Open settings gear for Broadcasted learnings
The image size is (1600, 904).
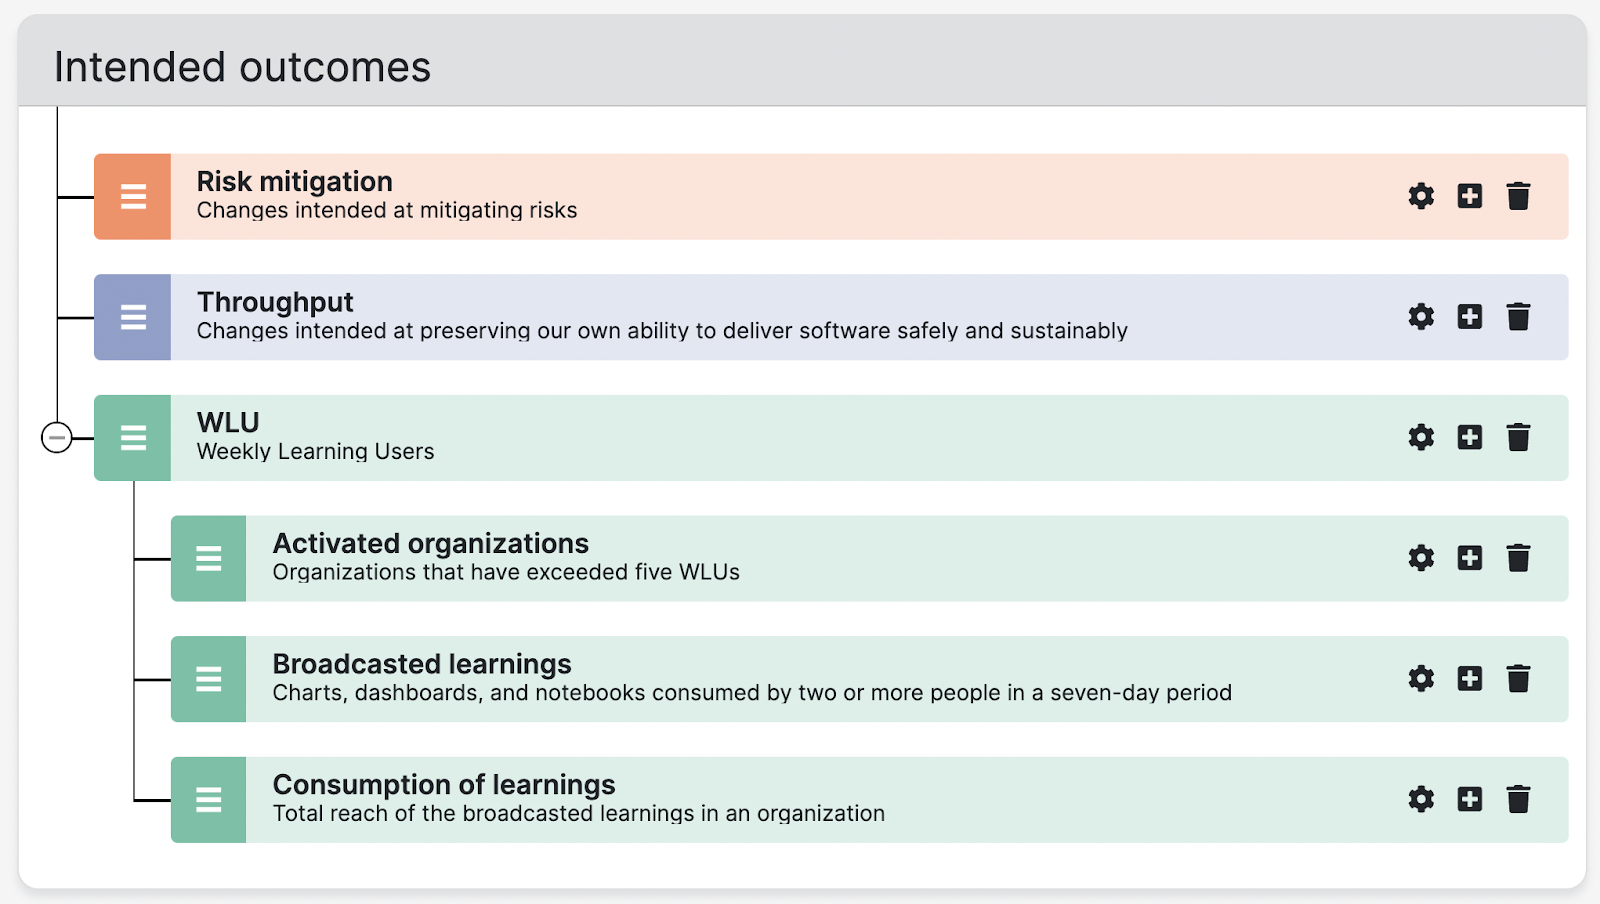click(1421, 679)
